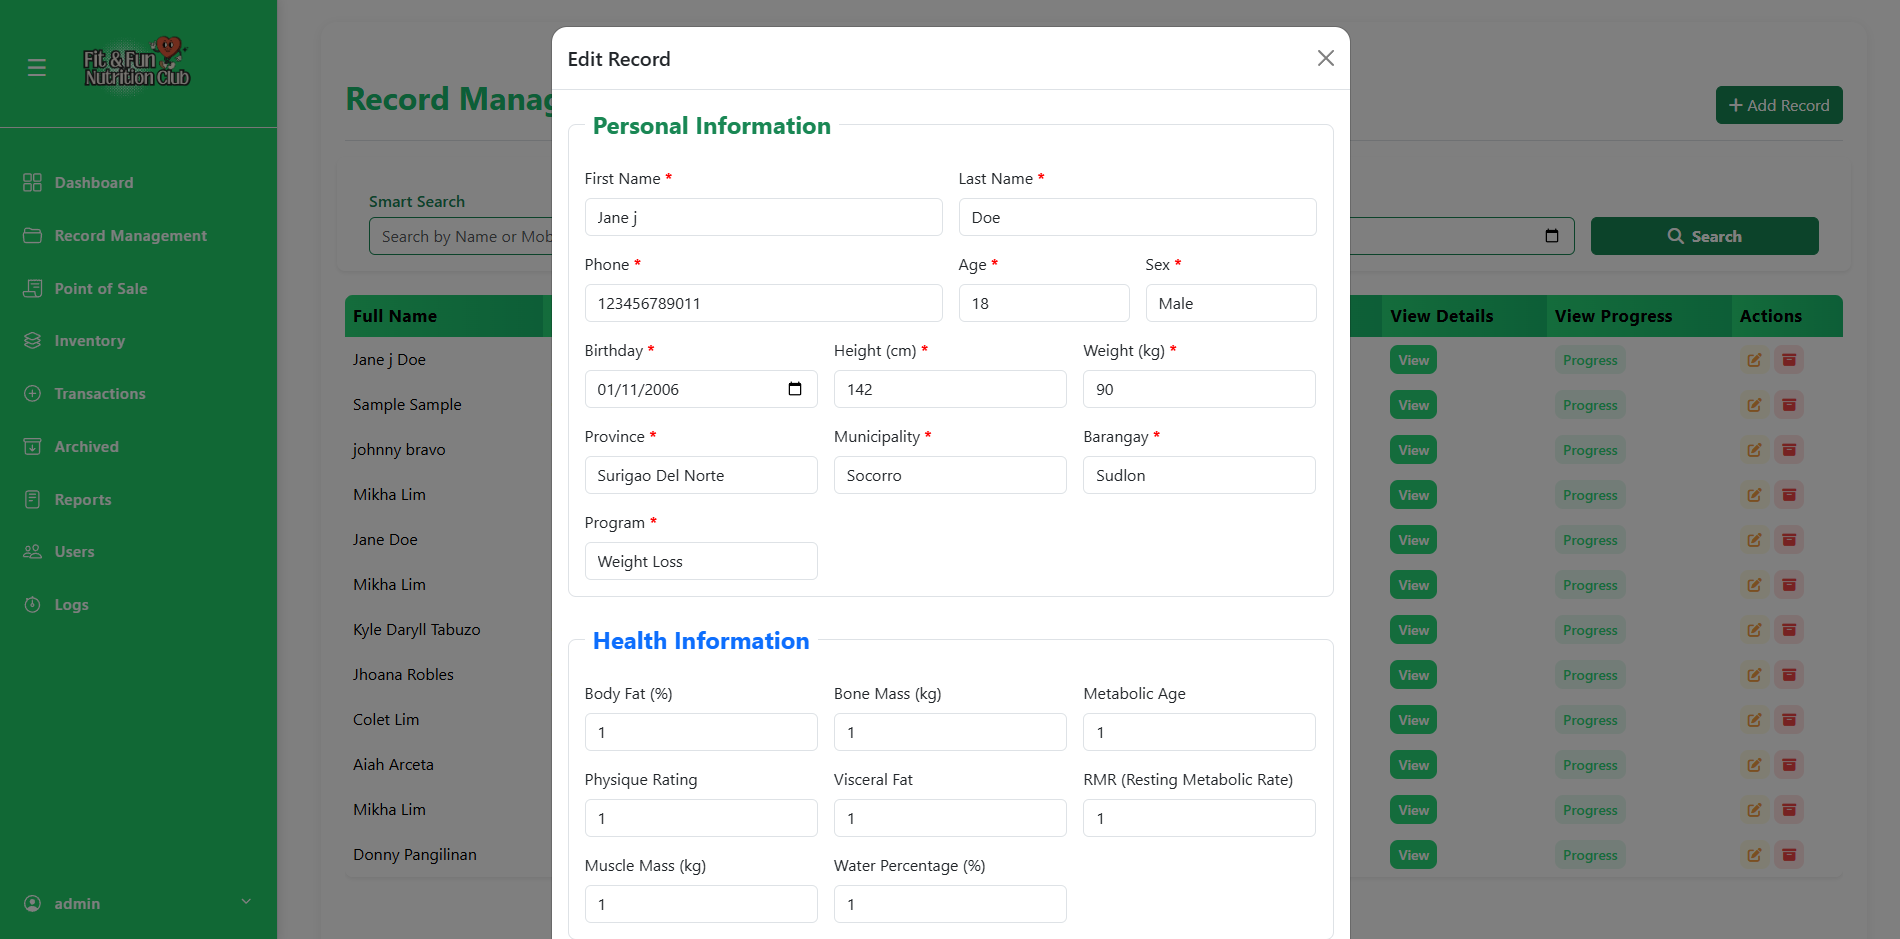Click the Body Fat (%) input field
1900x939 pixels.
coord(700,732)
